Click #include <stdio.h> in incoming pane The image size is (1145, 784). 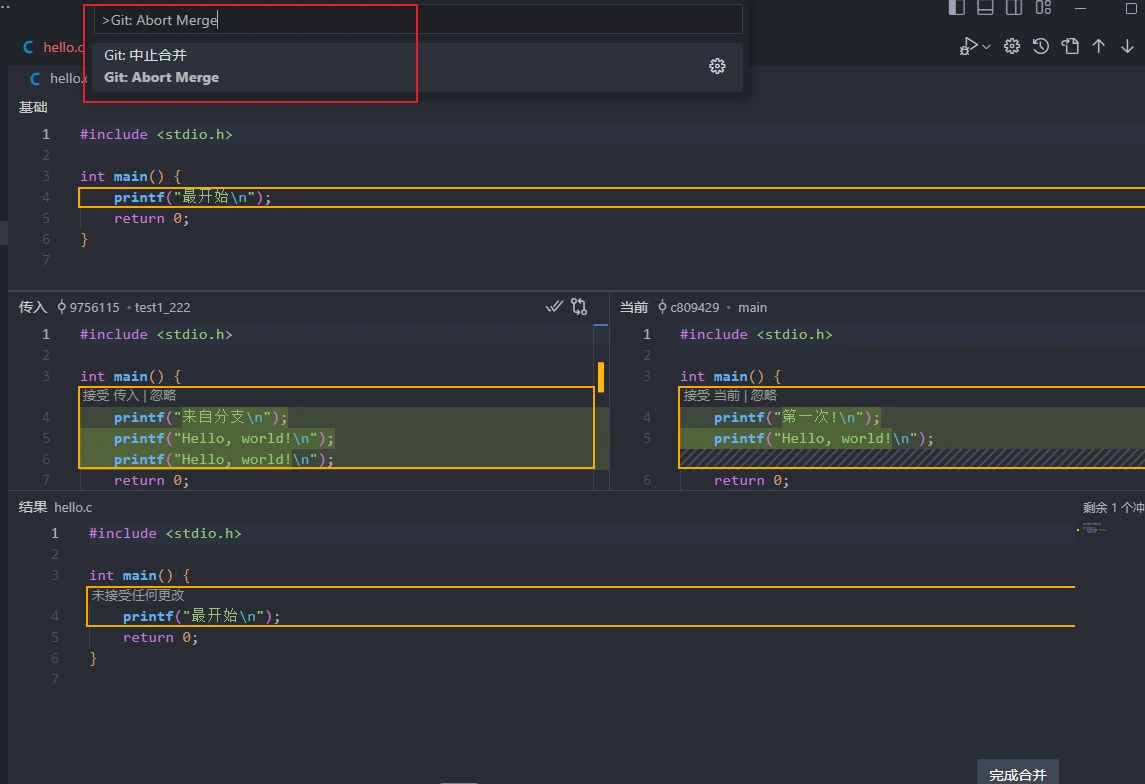[156, 334]
